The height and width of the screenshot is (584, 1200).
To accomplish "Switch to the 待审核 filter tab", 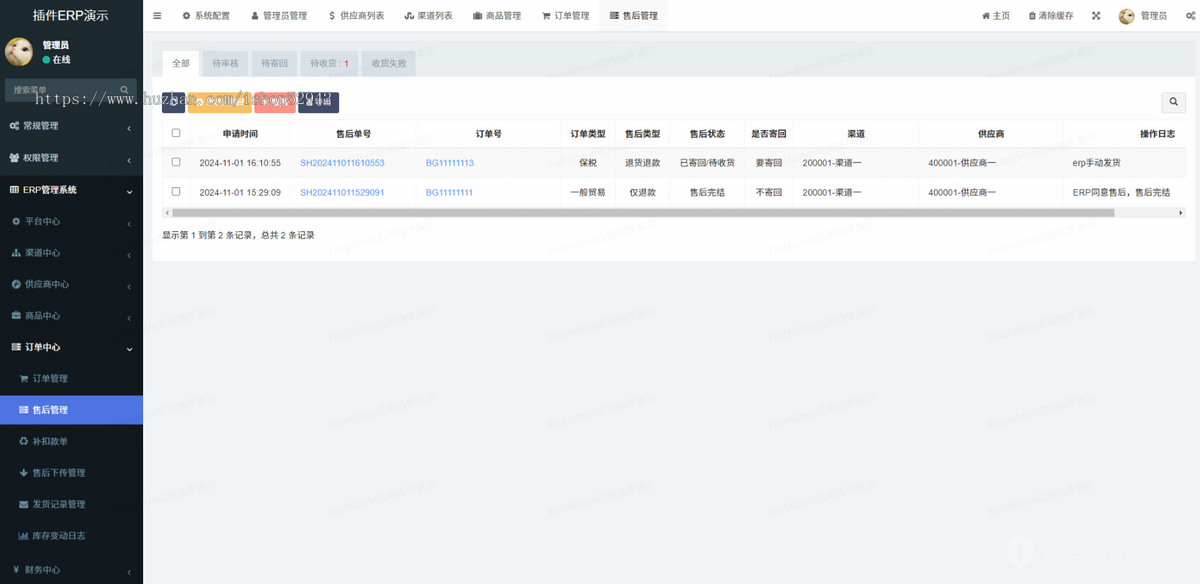I will (x=226, y=63).
